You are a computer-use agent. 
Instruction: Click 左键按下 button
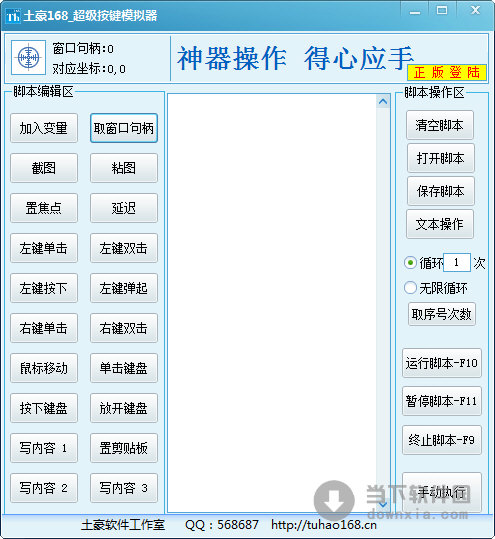(x=44, y=288)
